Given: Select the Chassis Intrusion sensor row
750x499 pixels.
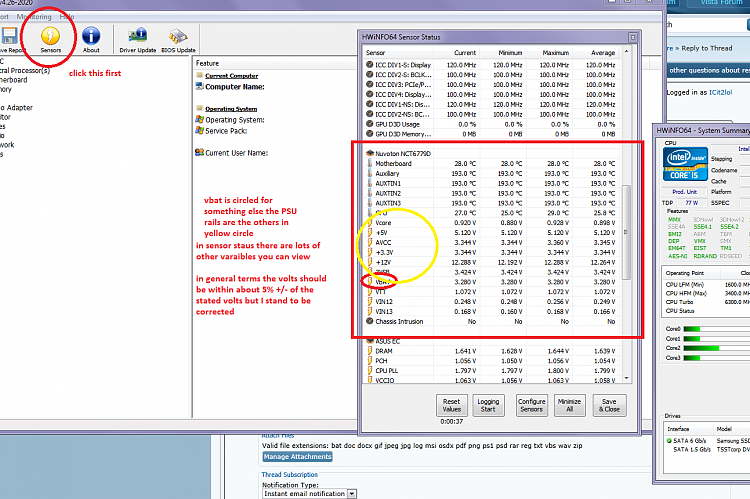Looking at the screenshot, I should point(493,322).
